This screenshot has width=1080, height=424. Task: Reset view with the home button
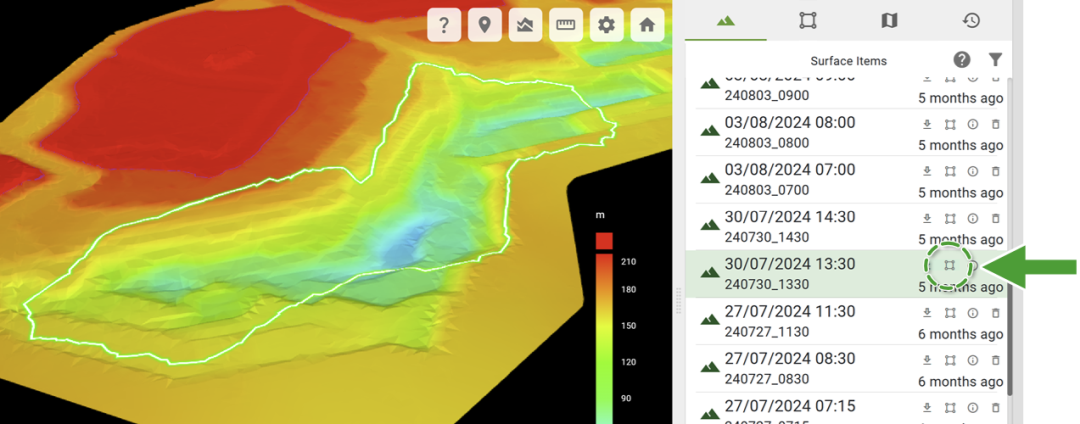(647, 25)
